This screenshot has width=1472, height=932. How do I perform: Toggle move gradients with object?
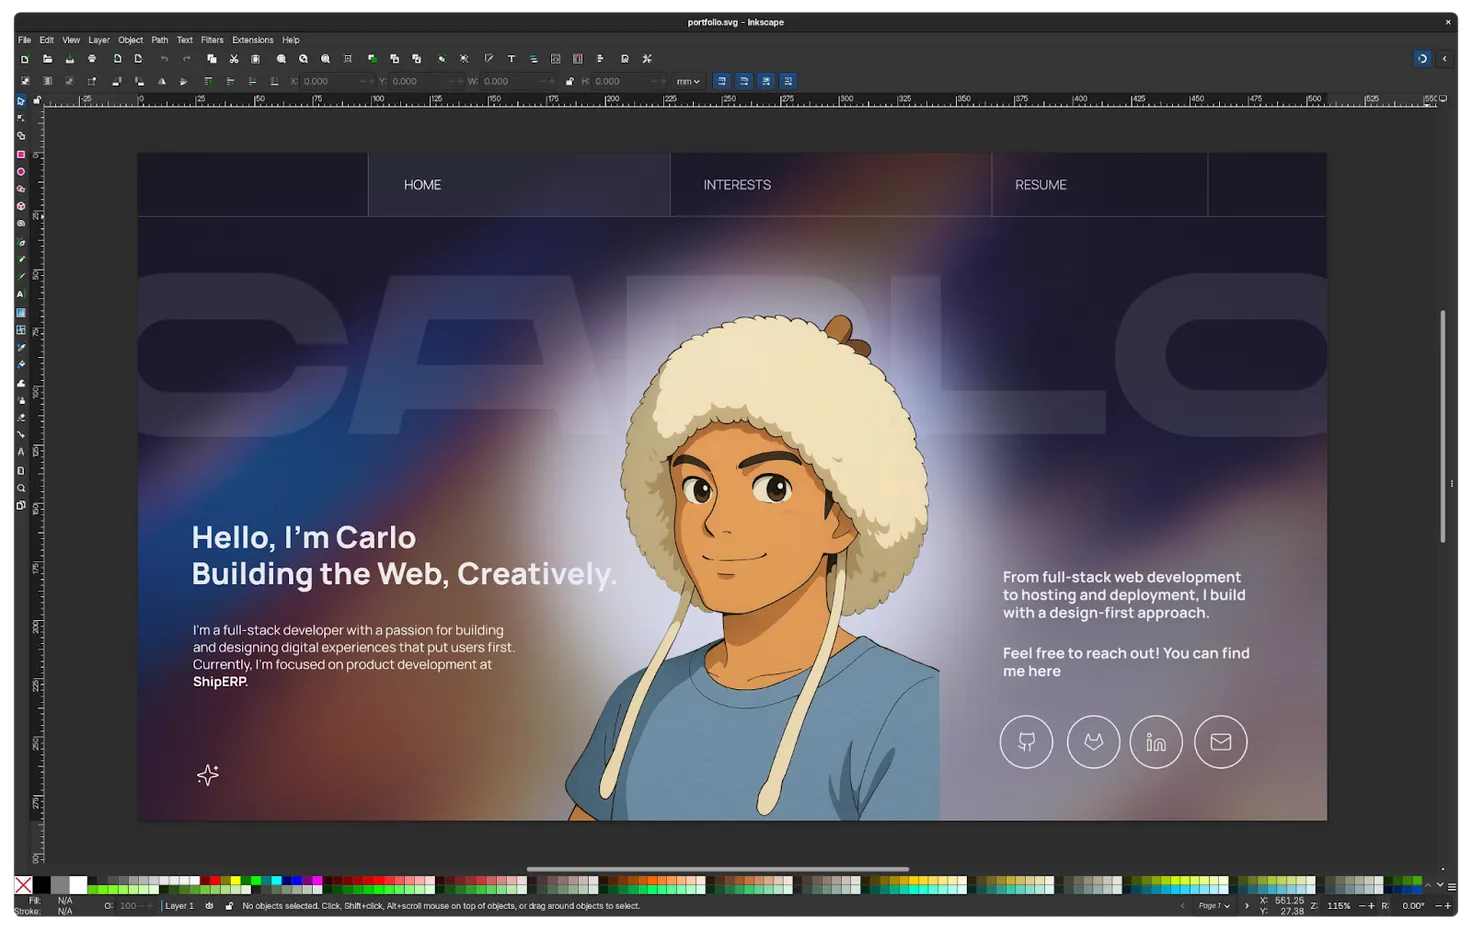coord(766,82)
